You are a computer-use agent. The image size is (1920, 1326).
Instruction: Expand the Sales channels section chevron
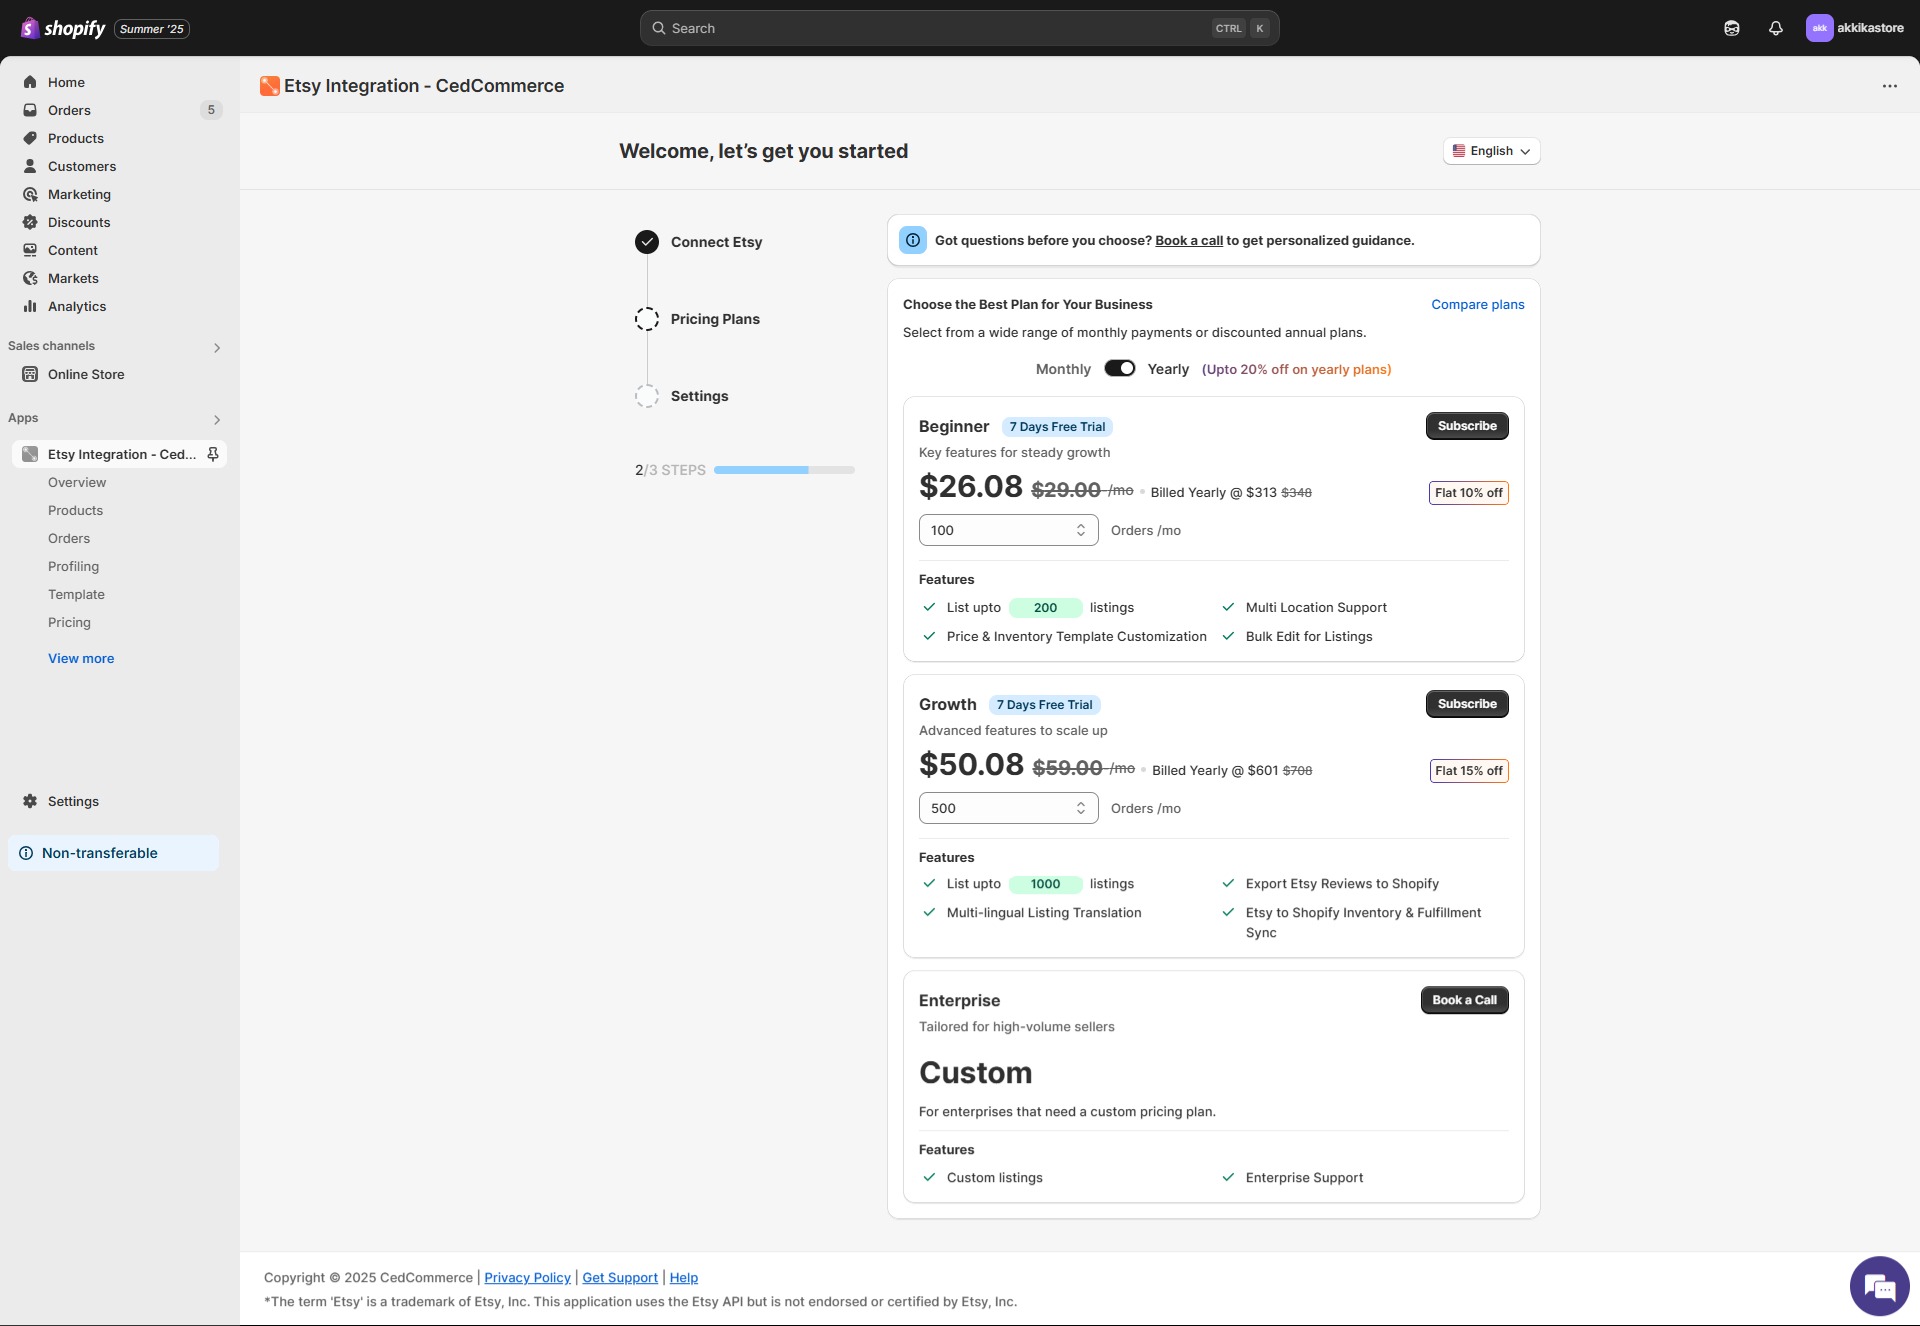217,347
